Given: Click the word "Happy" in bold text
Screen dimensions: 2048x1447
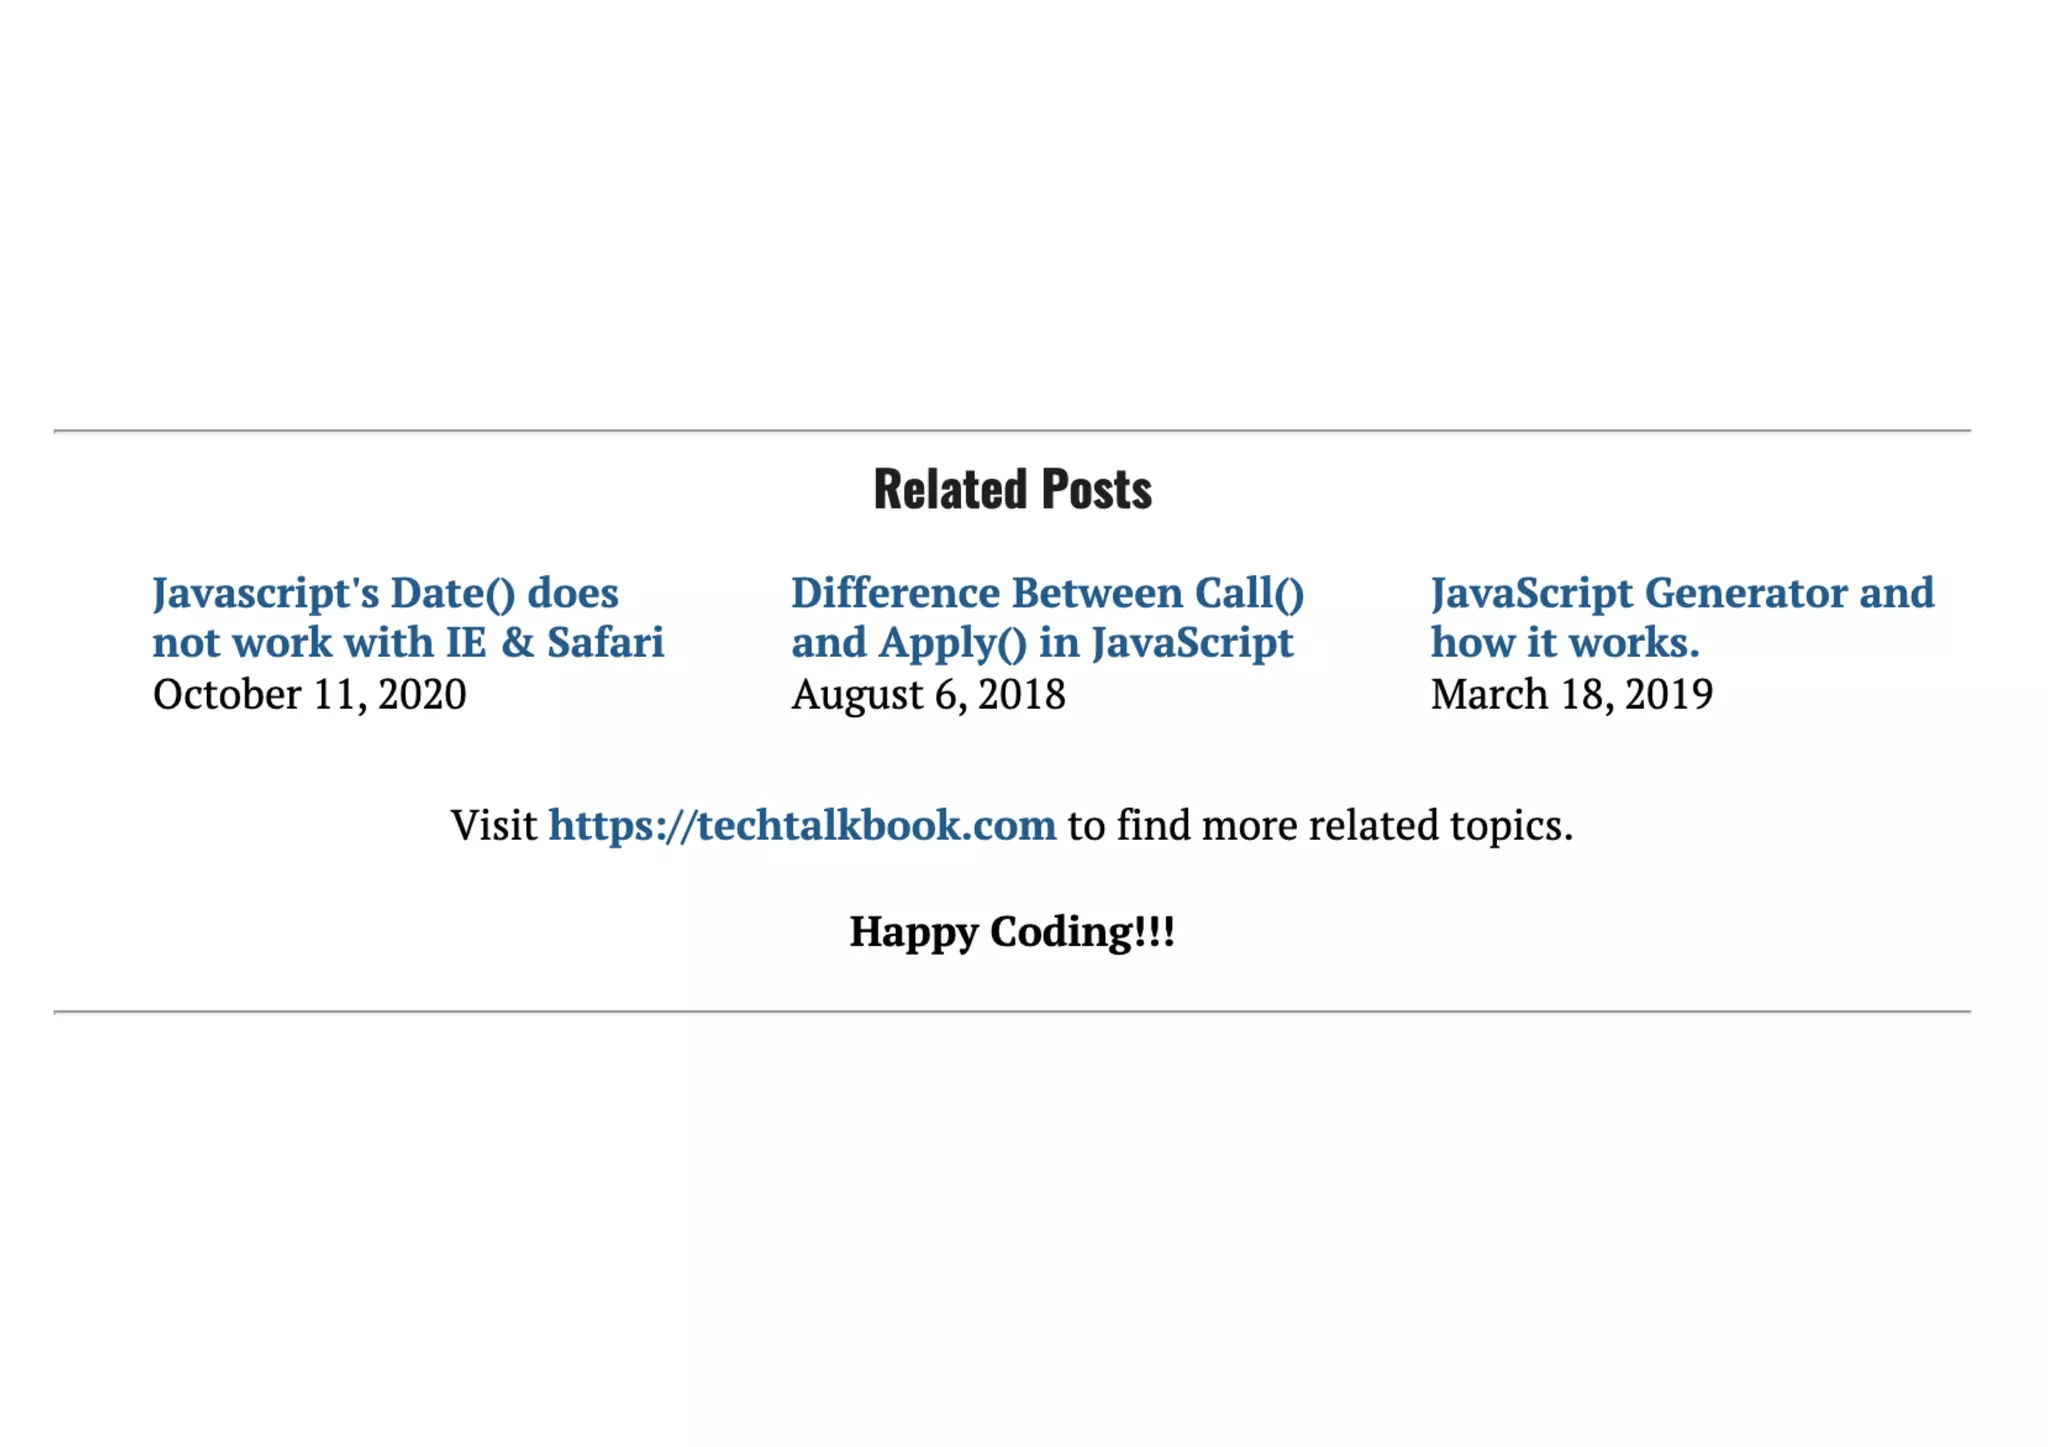Looking at the screenshot, I should click(x=913, y=932).
